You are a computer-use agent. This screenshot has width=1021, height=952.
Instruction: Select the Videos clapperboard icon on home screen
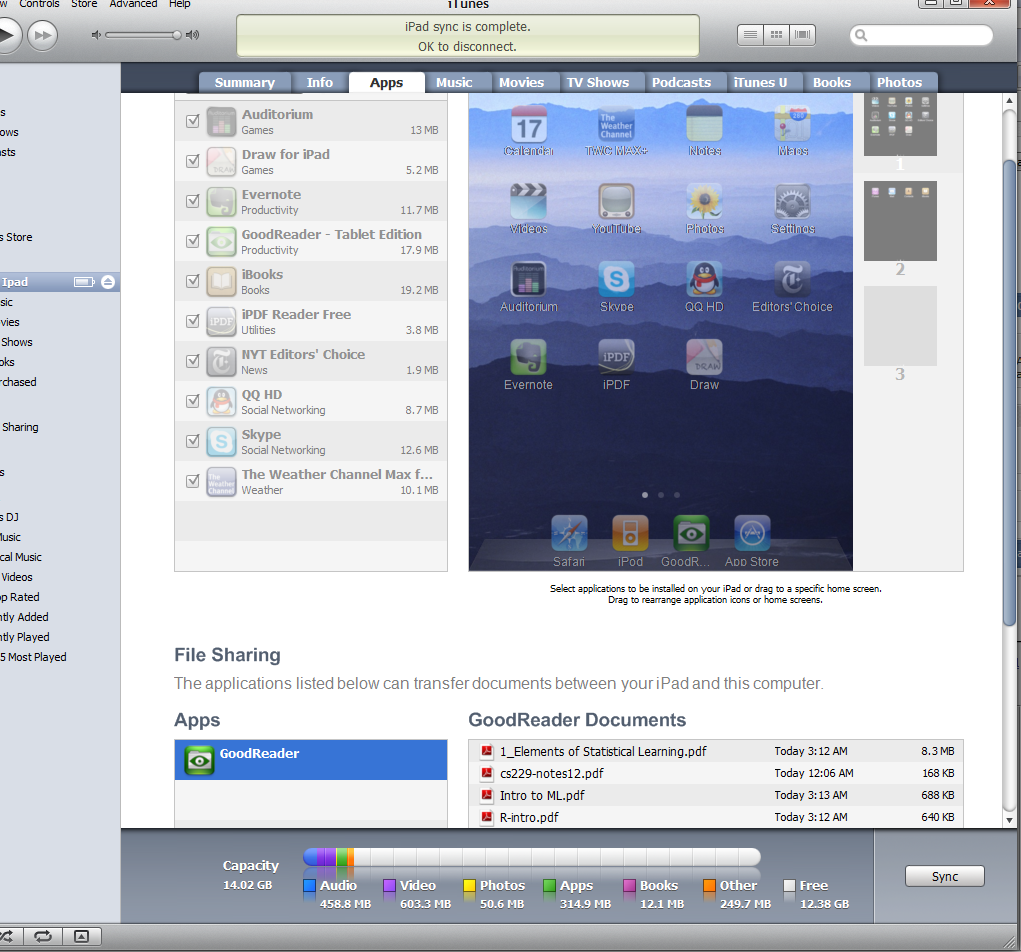(528, 202)
